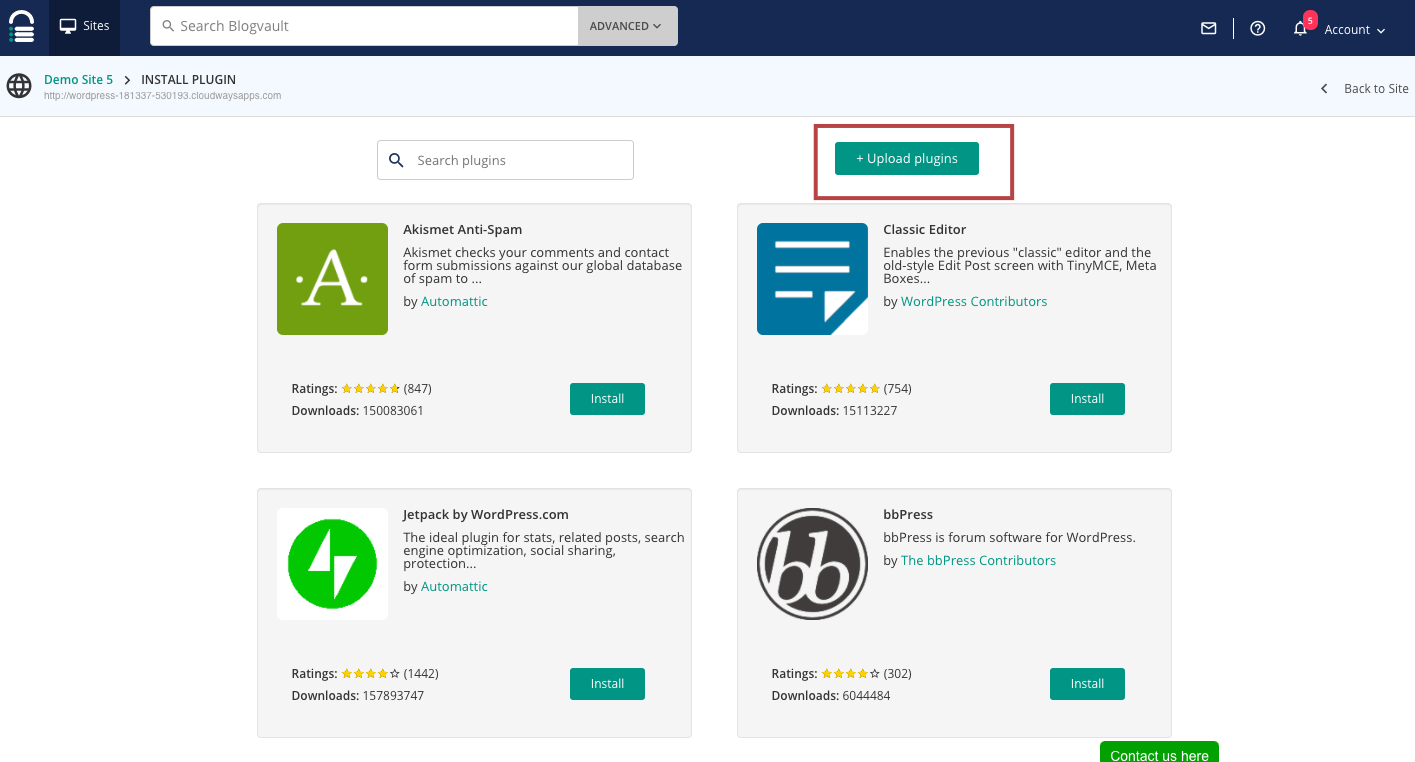
Task: Open Automattic author link under Jetpack
Action: [x=454, y=586]
